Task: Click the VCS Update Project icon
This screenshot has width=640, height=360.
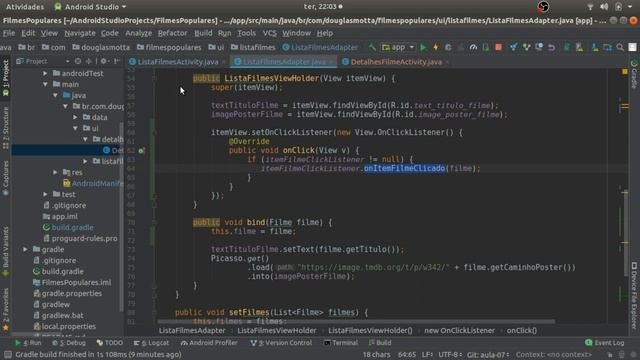Action: tap(513, 47)
